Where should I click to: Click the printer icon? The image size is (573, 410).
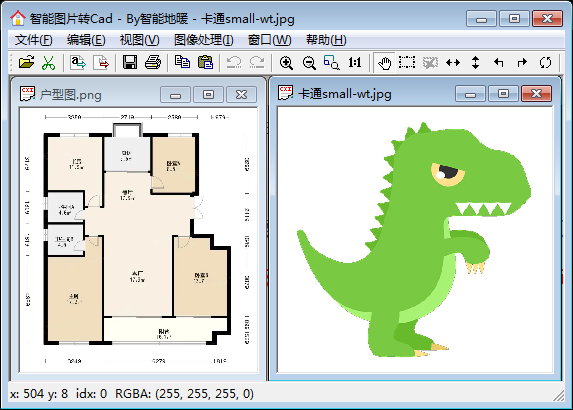click(x=153, y=62)
